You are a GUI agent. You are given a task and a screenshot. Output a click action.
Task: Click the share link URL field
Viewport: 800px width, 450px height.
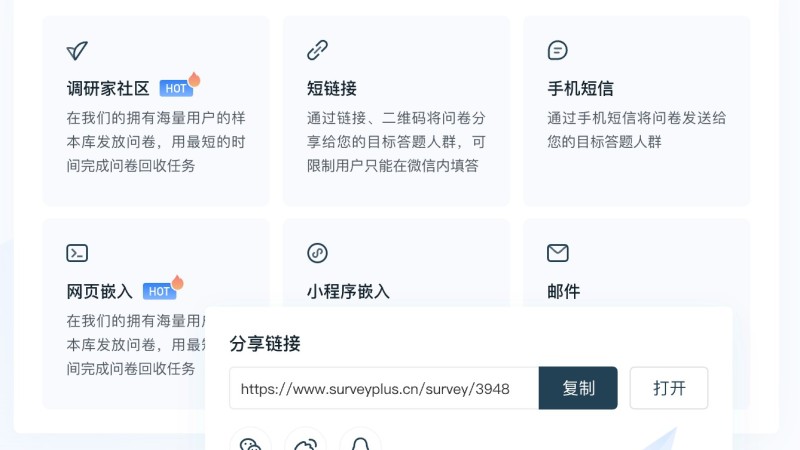point(384,388)
